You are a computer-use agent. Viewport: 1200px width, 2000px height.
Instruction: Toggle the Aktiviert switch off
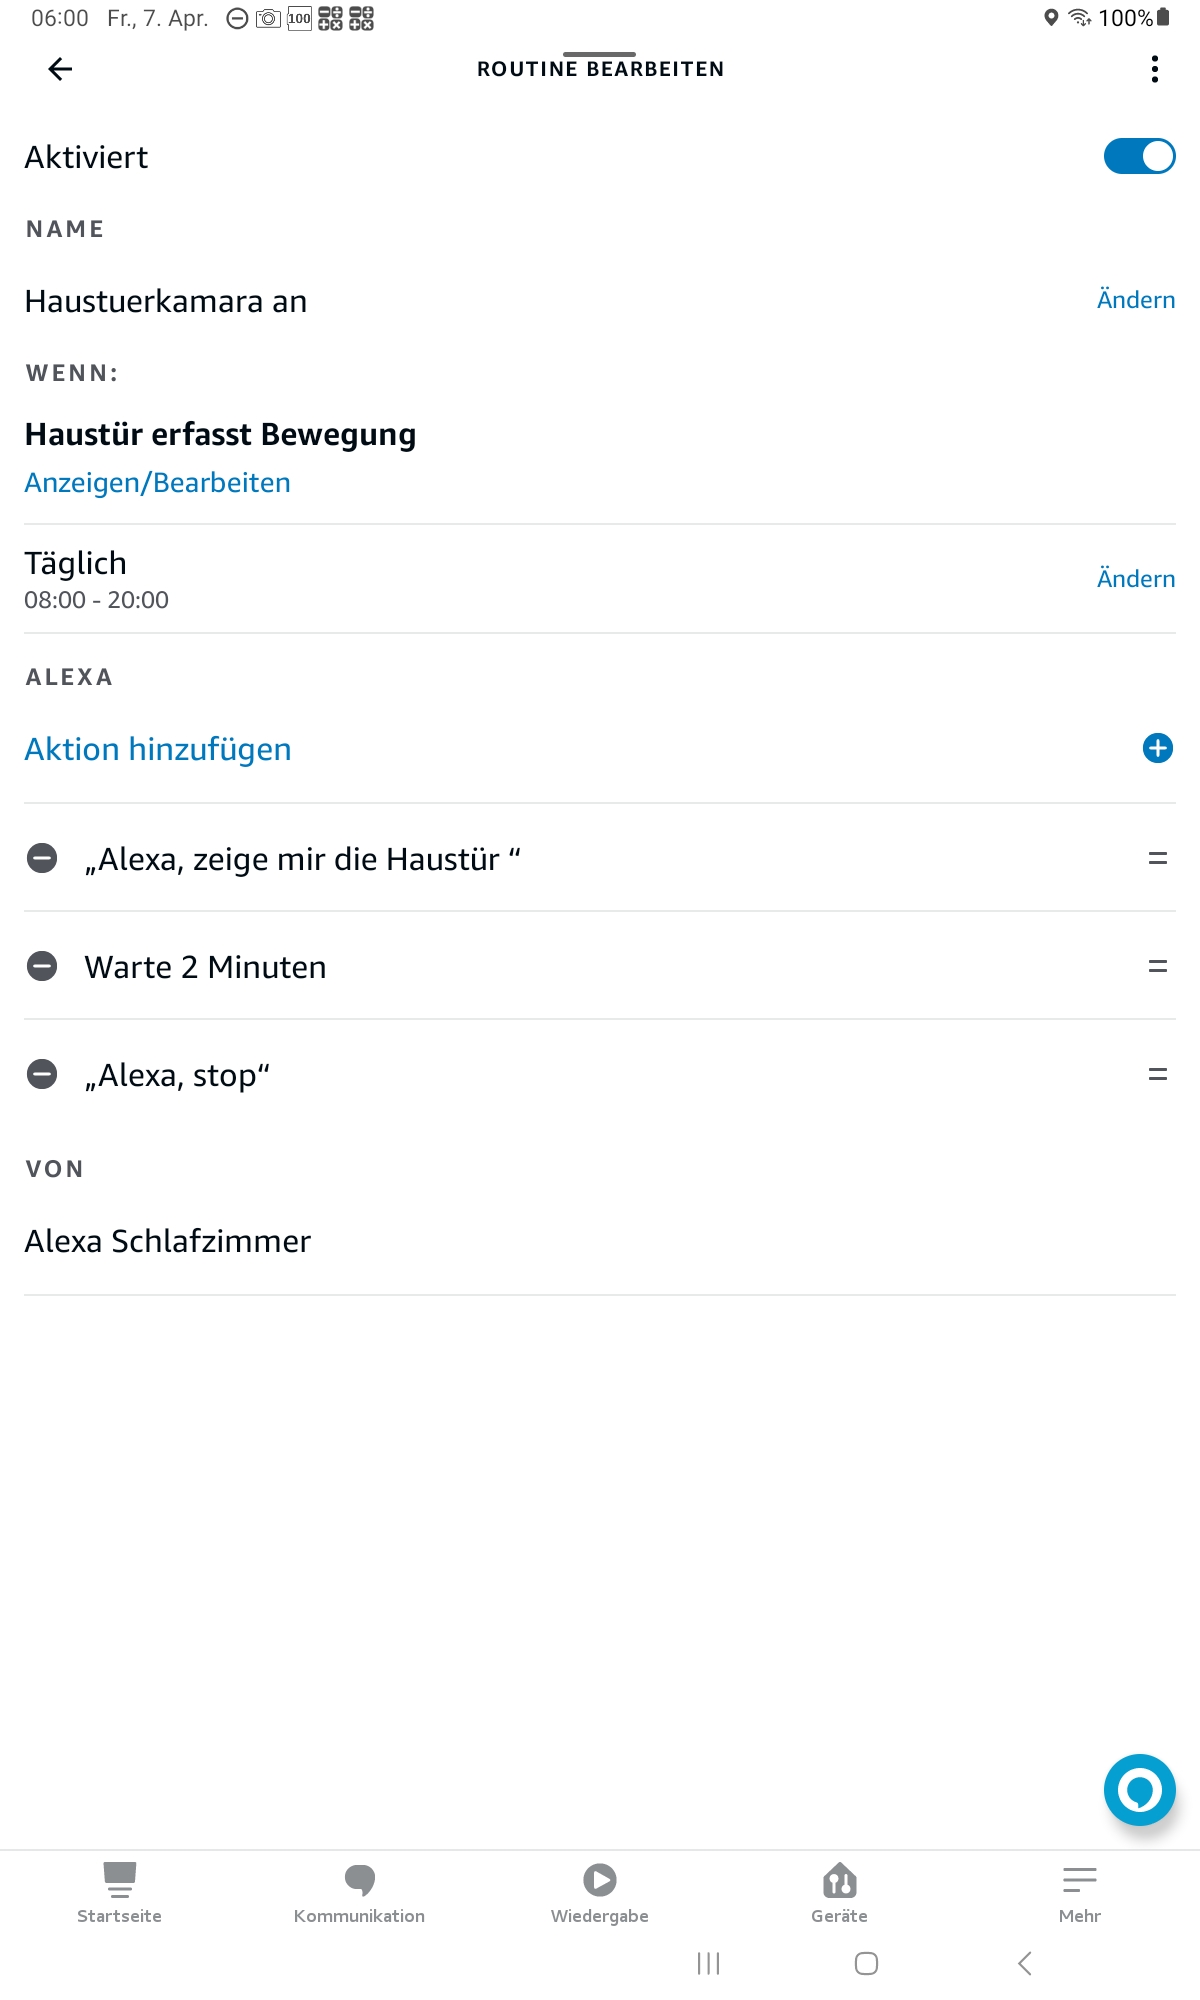[1139, 156]
